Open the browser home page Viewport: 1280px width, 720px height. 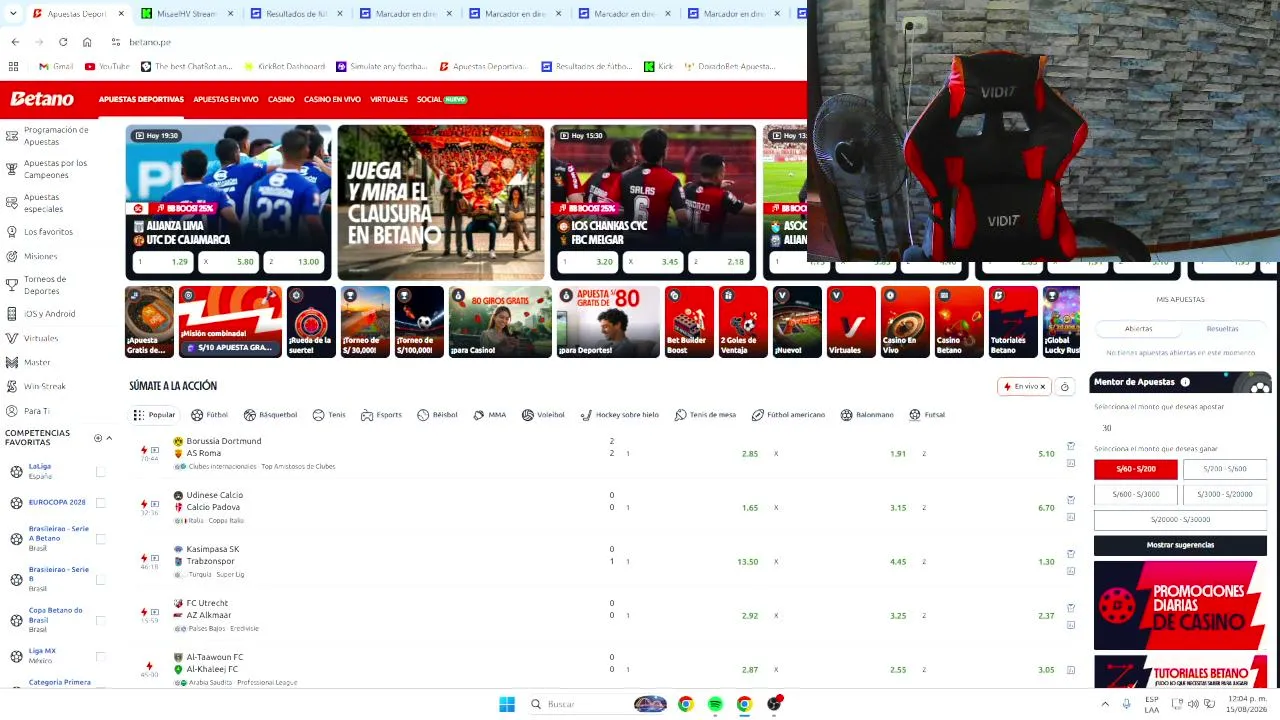87,42
